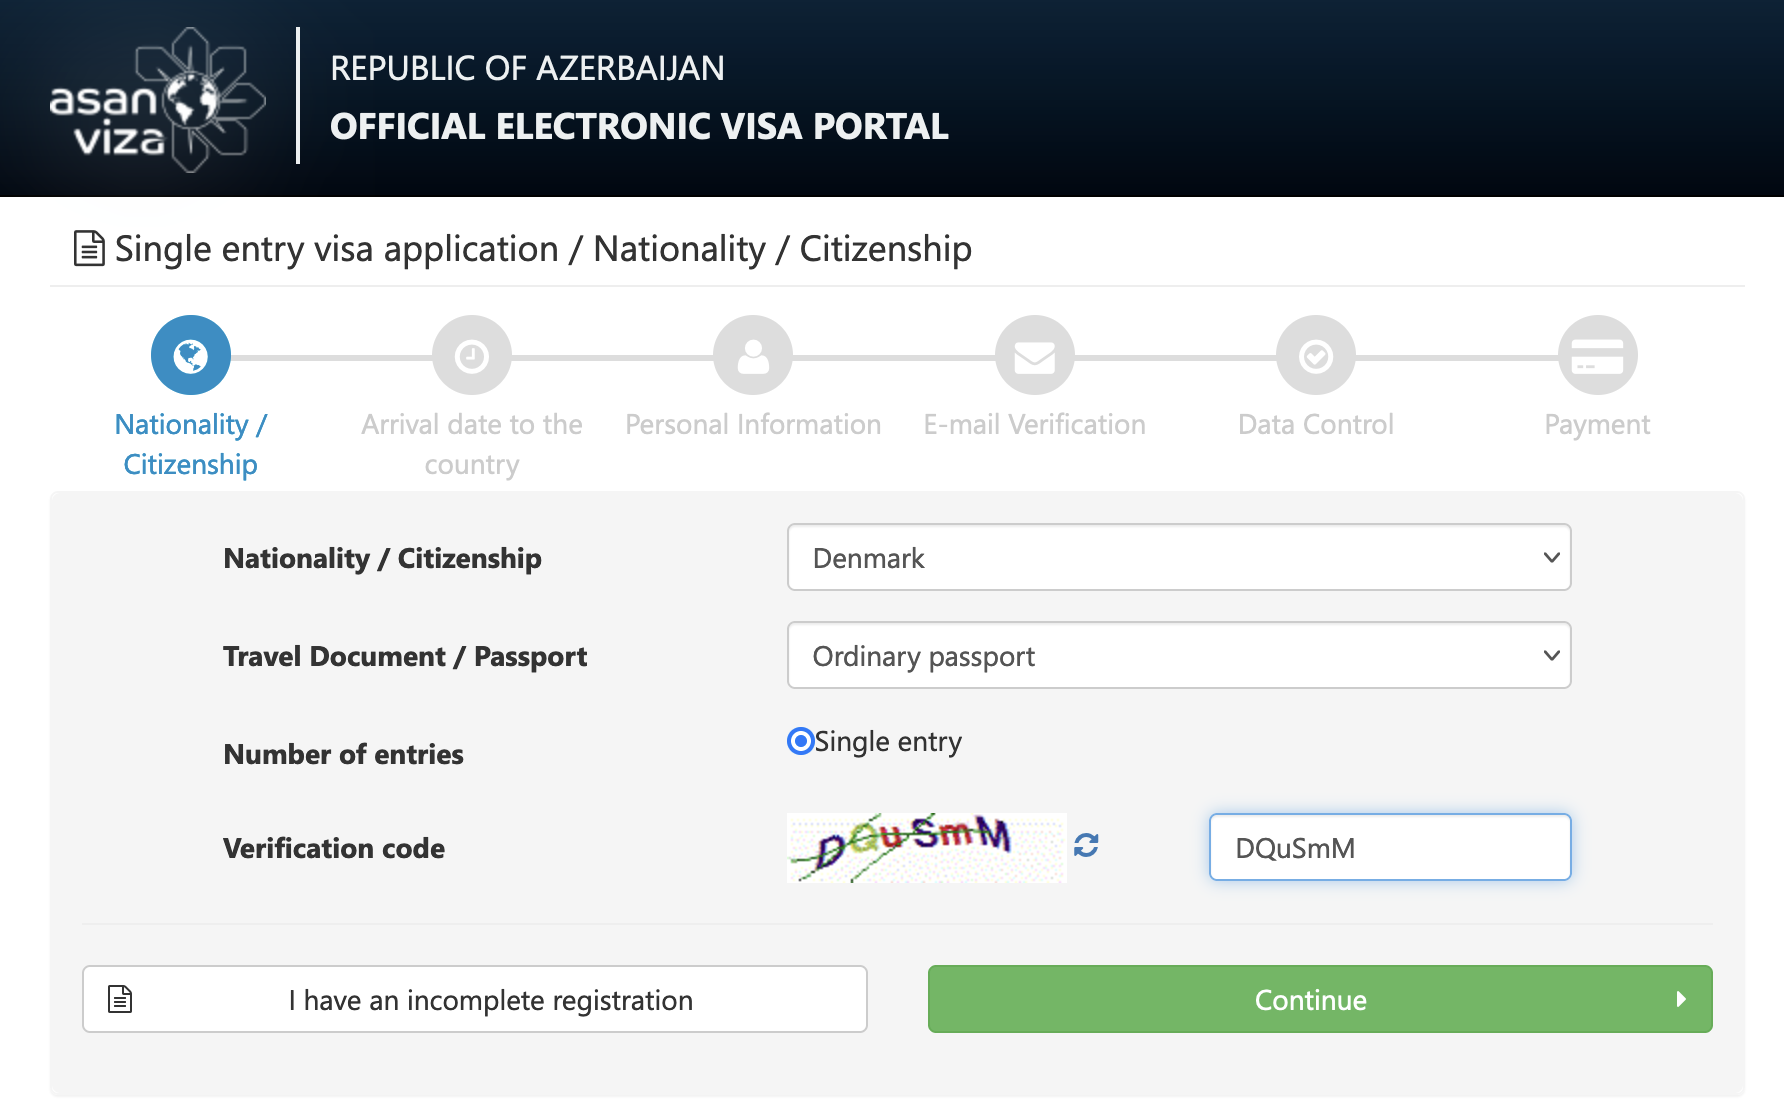Click the Denmark dropdown chevron arrow
The image size is (1784, 1120).
[1551, 557]
